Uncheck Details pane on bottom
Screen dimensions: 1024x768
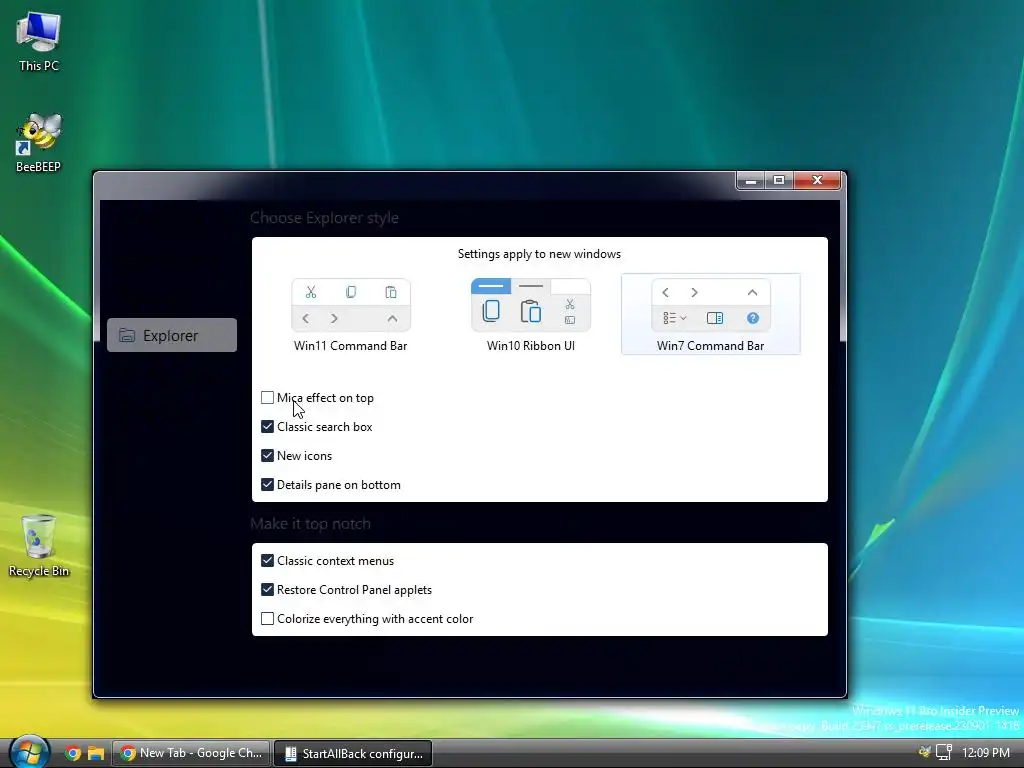coord(267,485)
